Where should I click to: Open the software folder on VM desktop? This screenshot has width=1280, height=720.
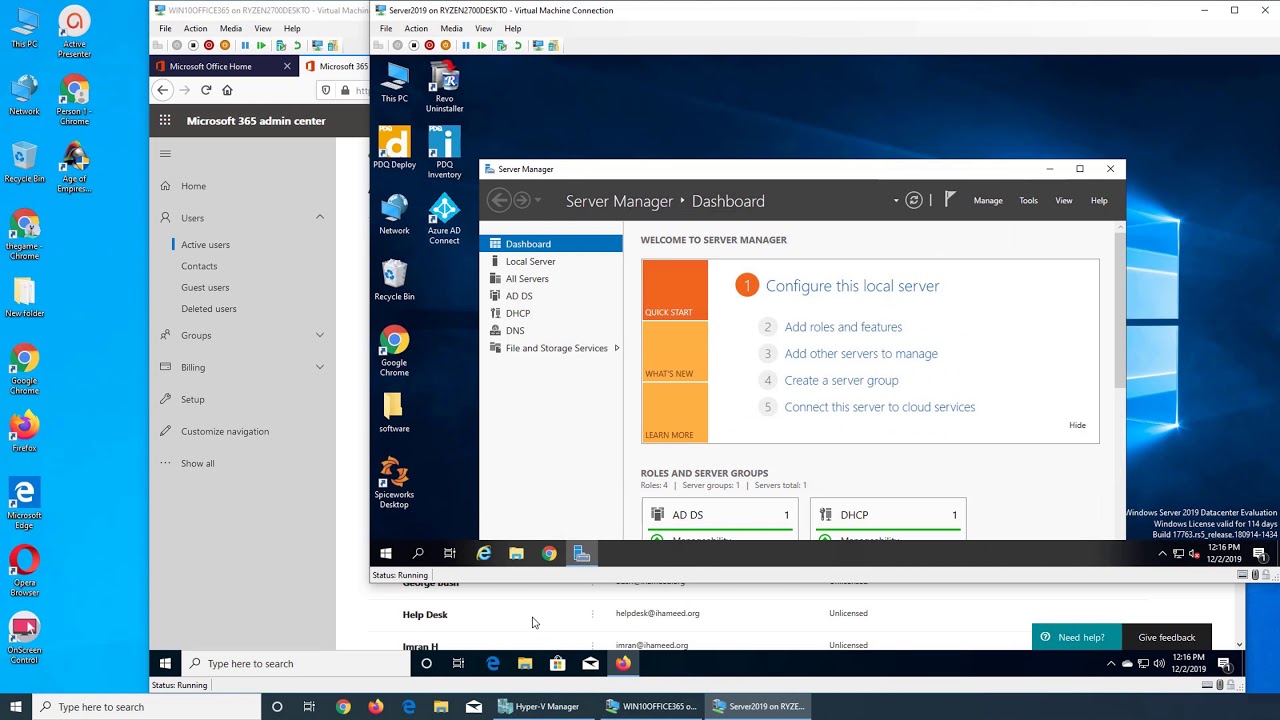pyautogui.click(x=394, y=412)
